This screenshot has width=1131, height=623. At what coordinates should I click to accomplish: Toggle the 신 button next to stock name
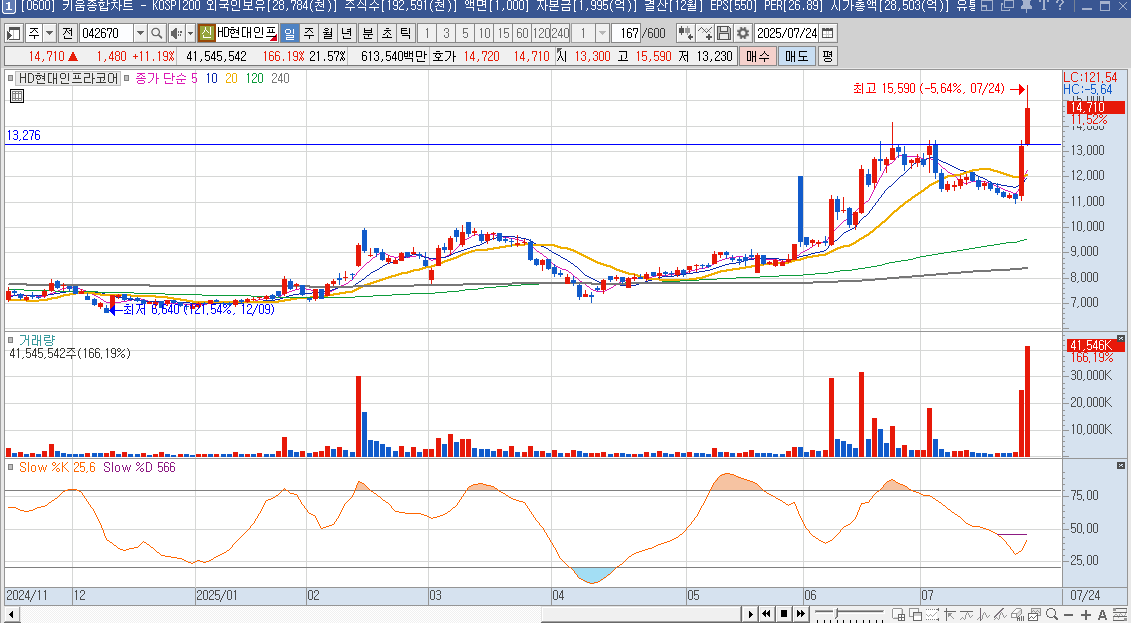206,33
